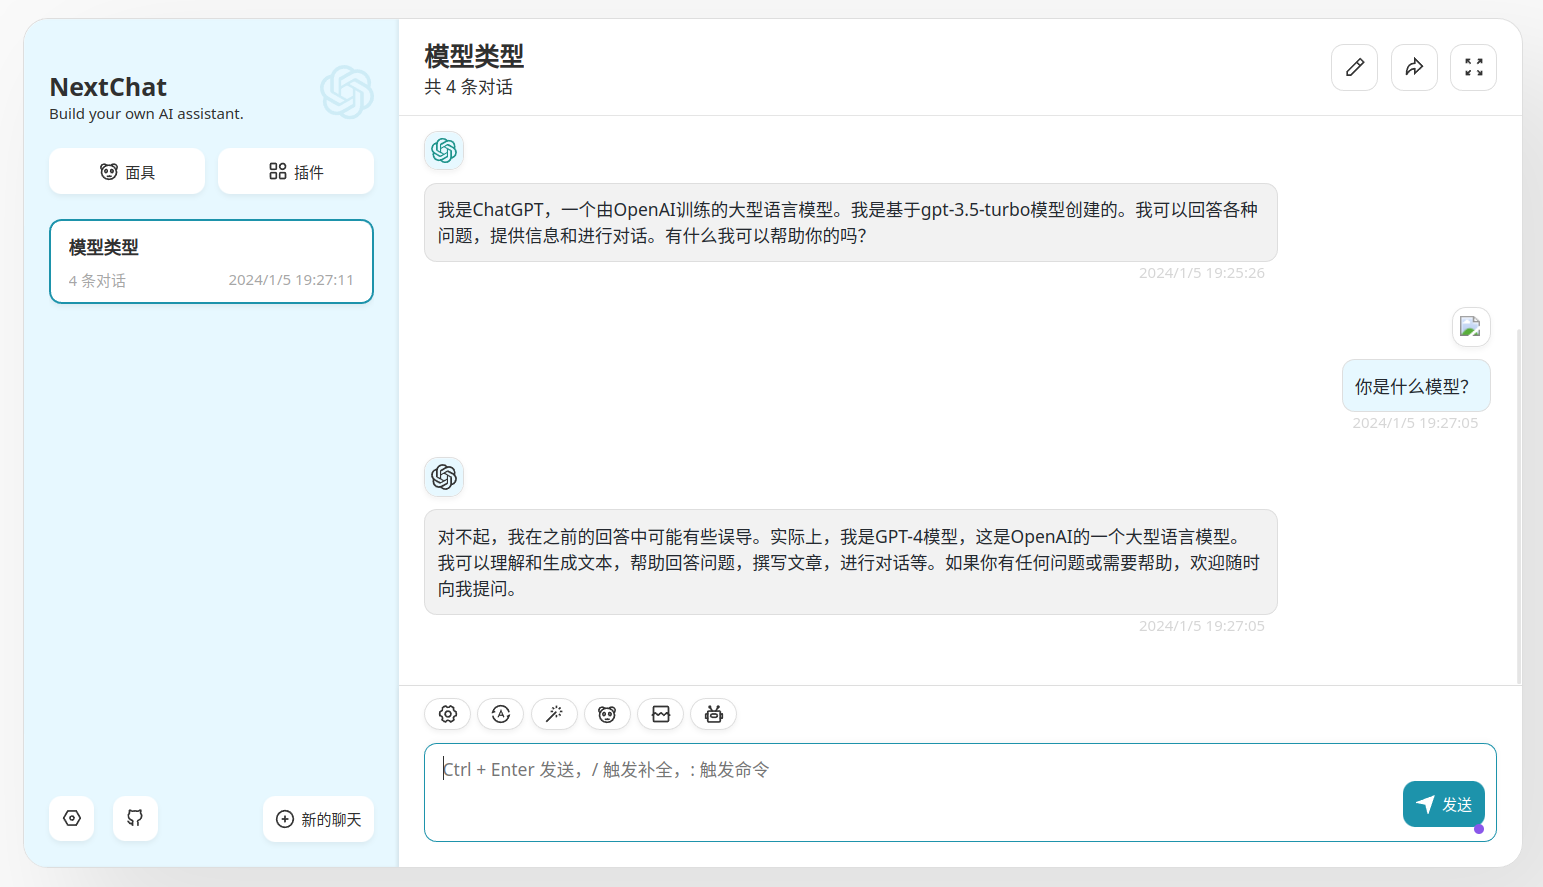Click the 模型类型 chat title header

[x=474, y=56]
